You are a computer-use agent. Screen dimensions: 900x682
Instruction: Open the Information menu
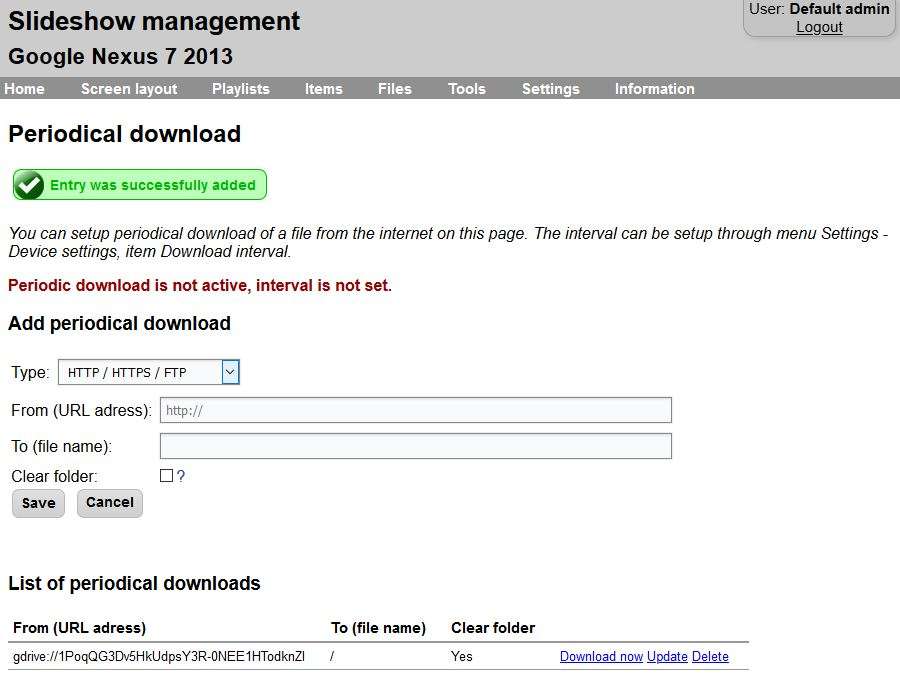[x=655, y=89]
